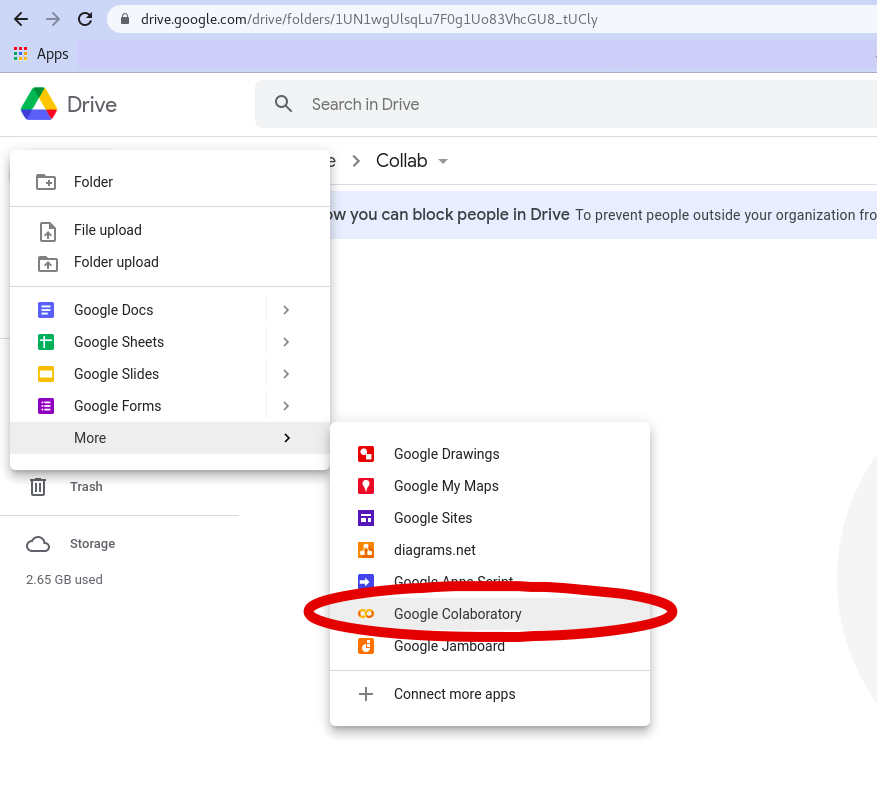Open Google Colaboratory from the More menu
The width and height of the screenshot is (877, 802).
[x=455, y=613]
